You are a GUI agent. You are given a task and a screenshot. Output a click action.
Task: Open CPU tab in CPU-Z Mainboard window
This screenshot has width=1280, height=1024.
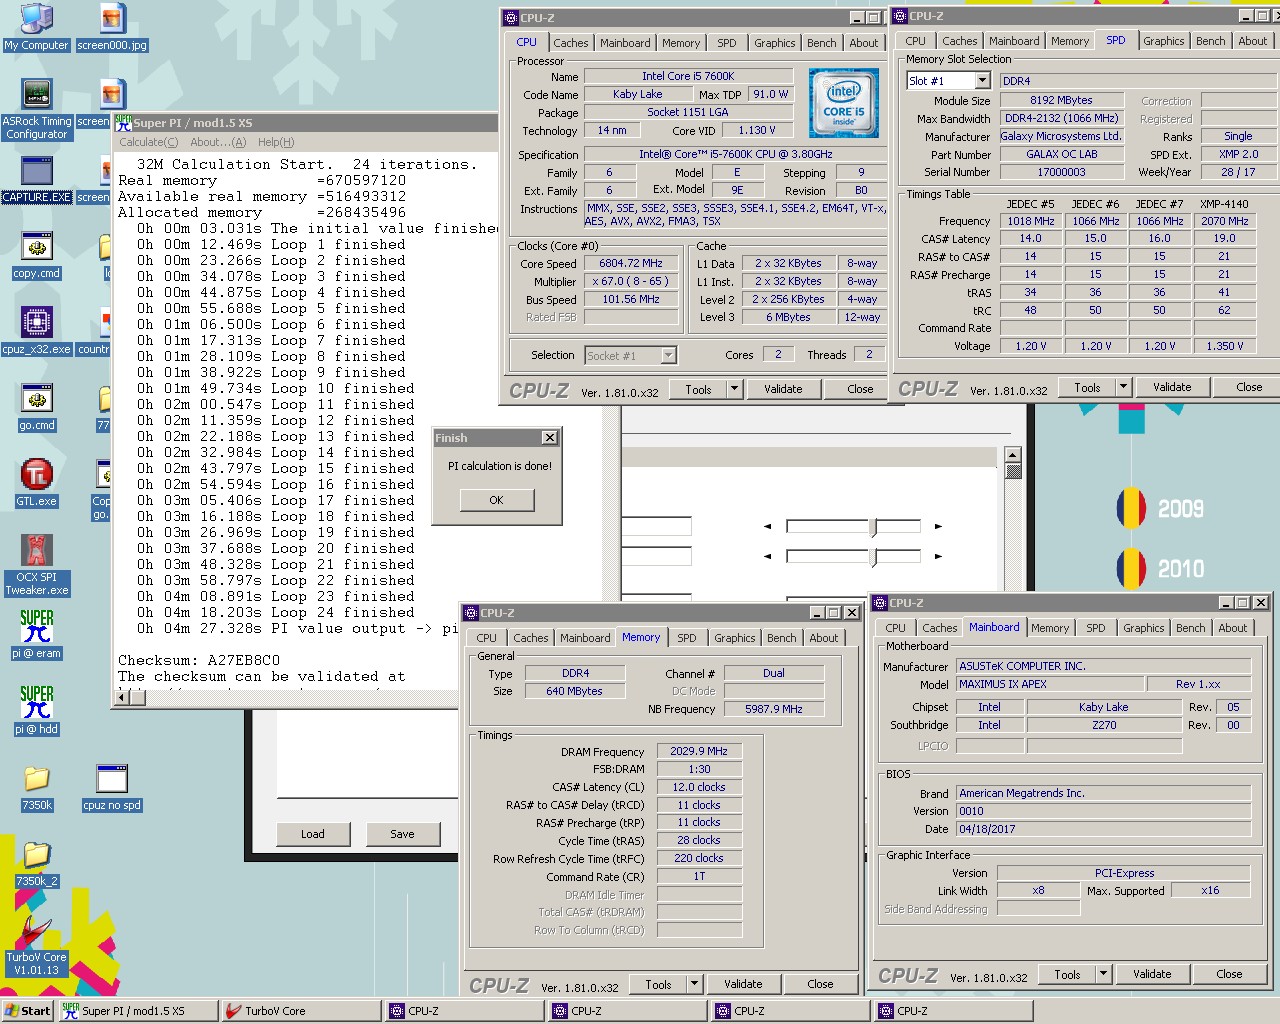tap(895, 628)
